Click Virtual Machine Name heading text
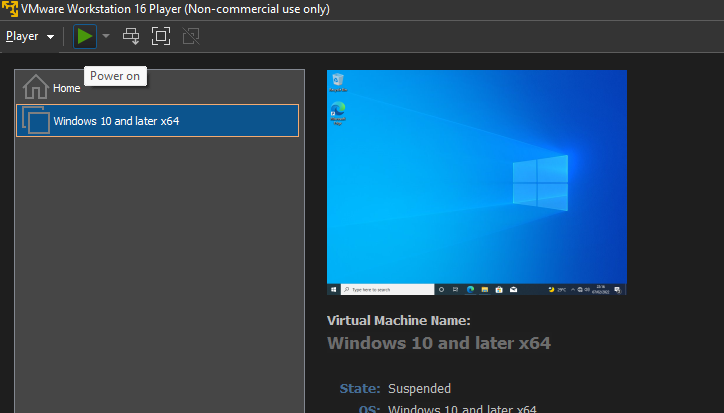This screenshot has width=724, height=413. point(398,321)
